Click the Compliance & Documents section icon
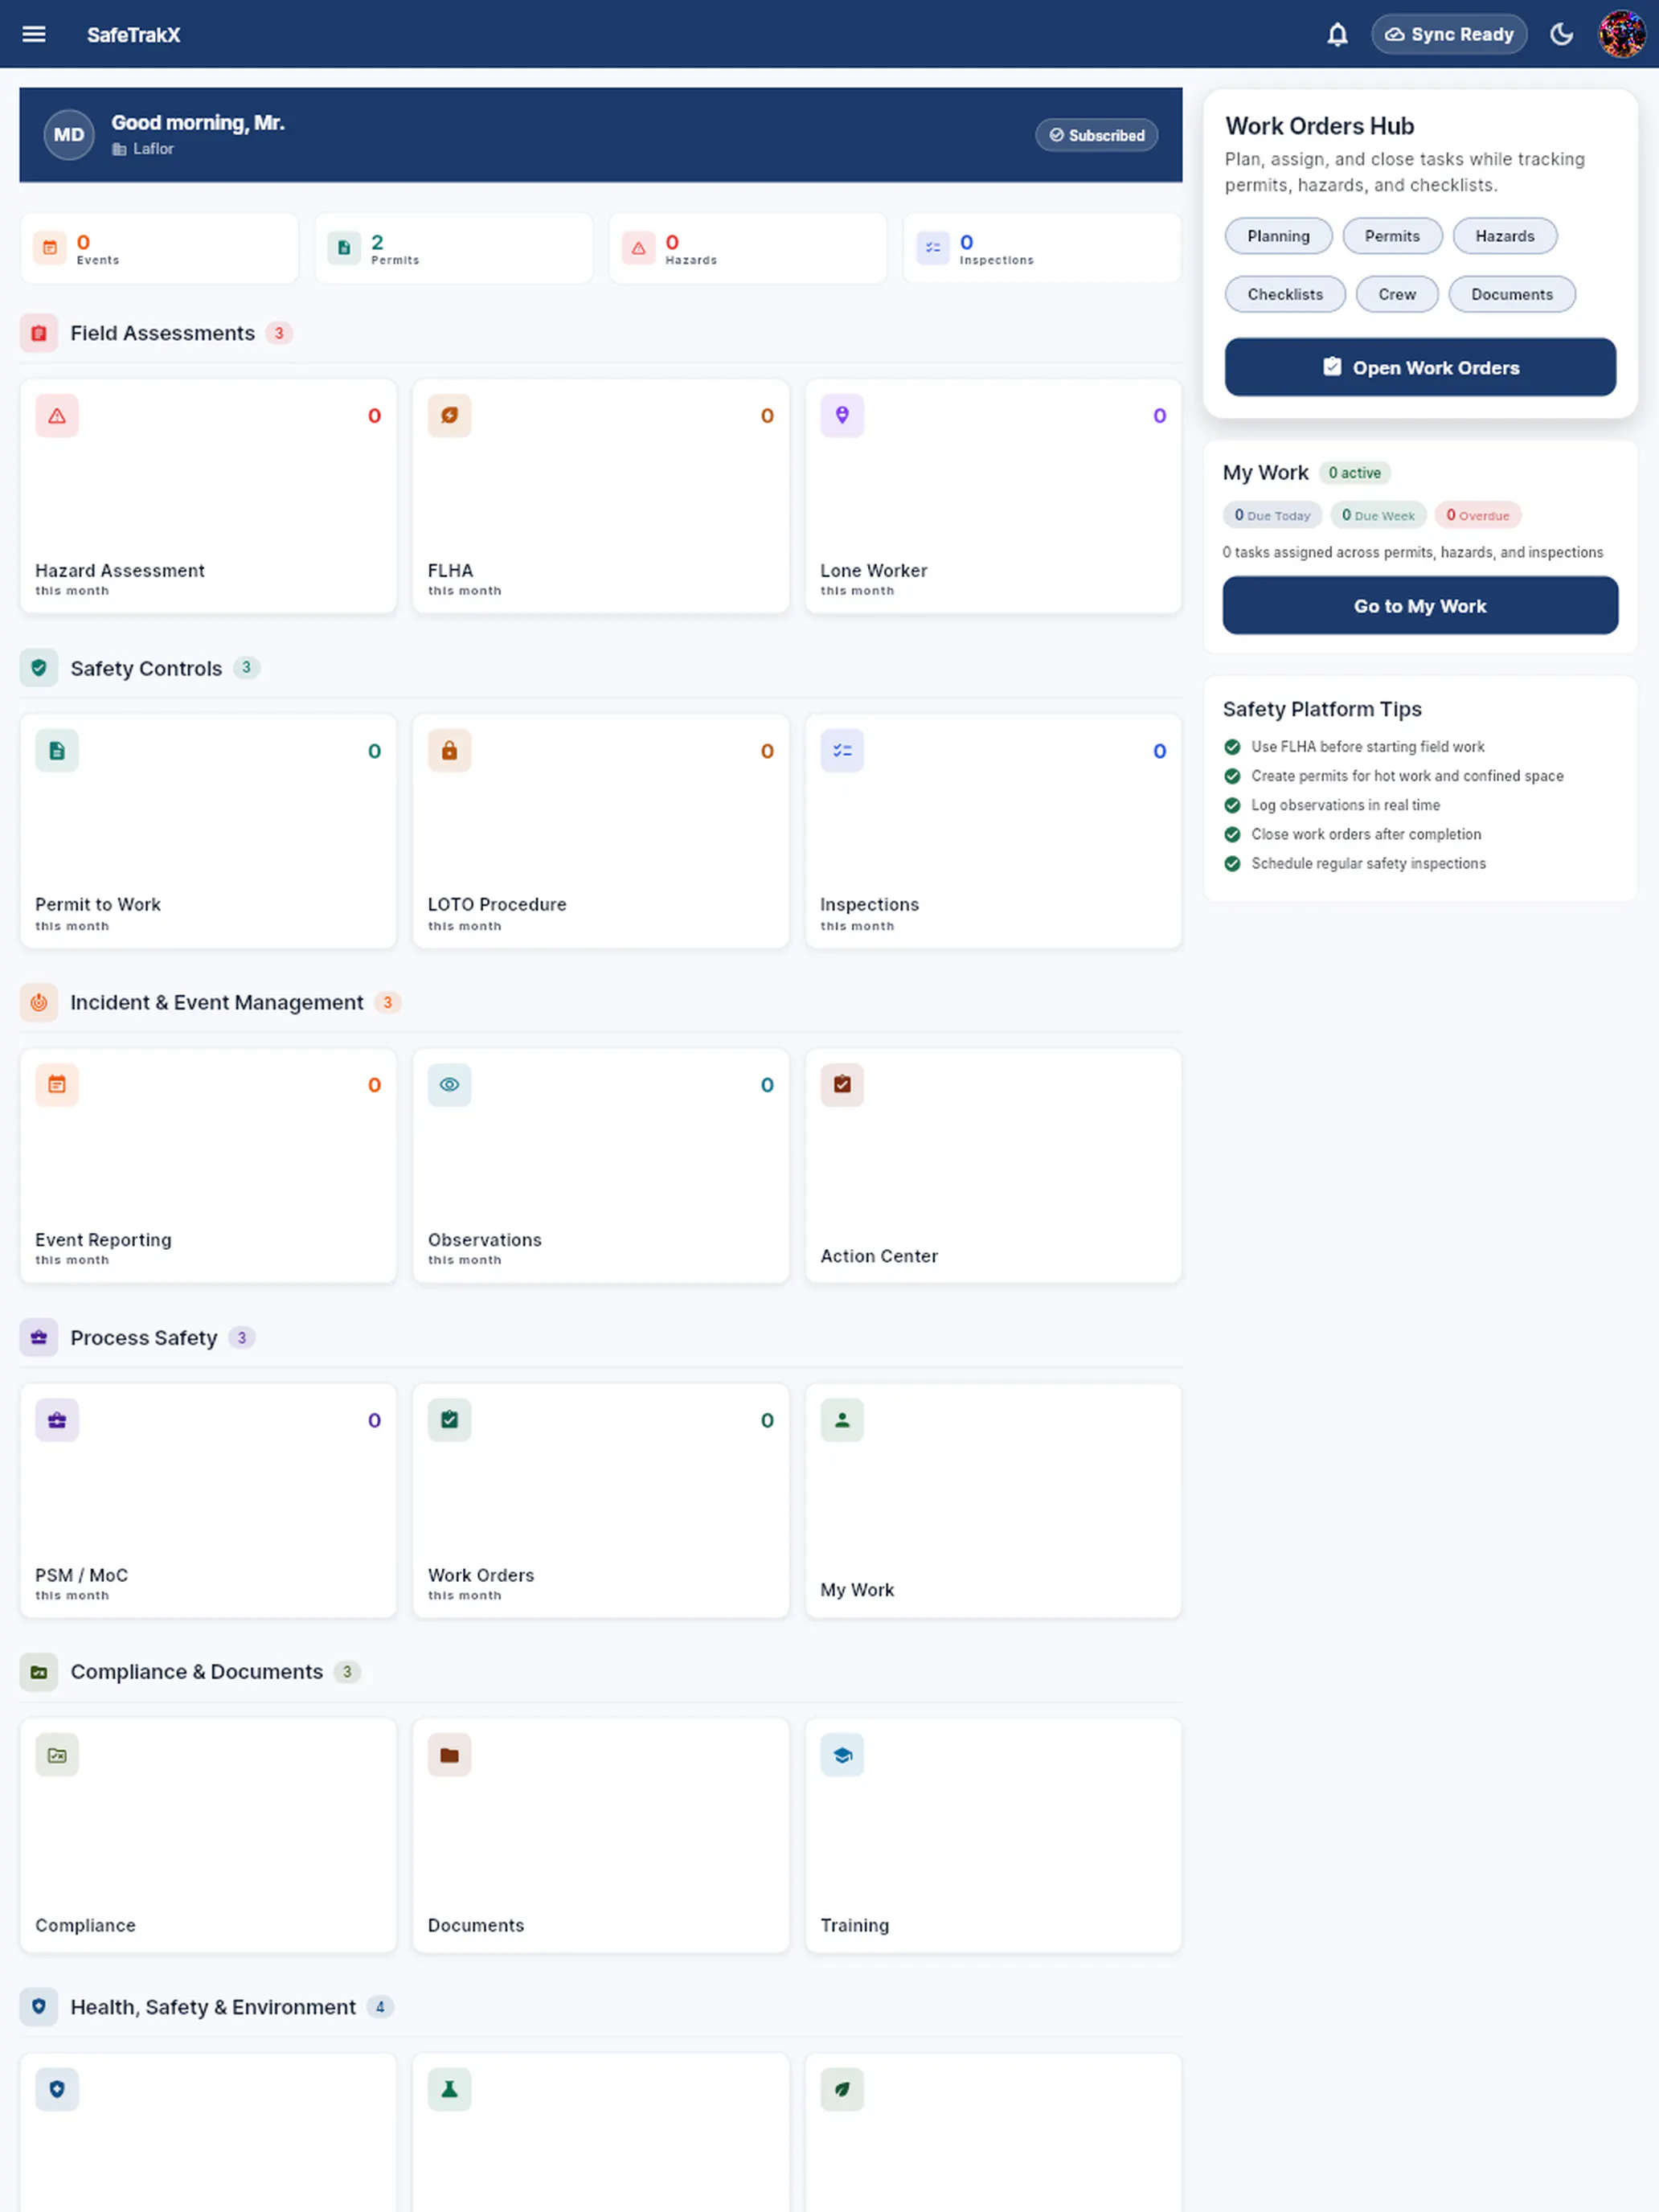Image resolution: width=1659 pixels, height=2212 pixels. coord(39,1672)
